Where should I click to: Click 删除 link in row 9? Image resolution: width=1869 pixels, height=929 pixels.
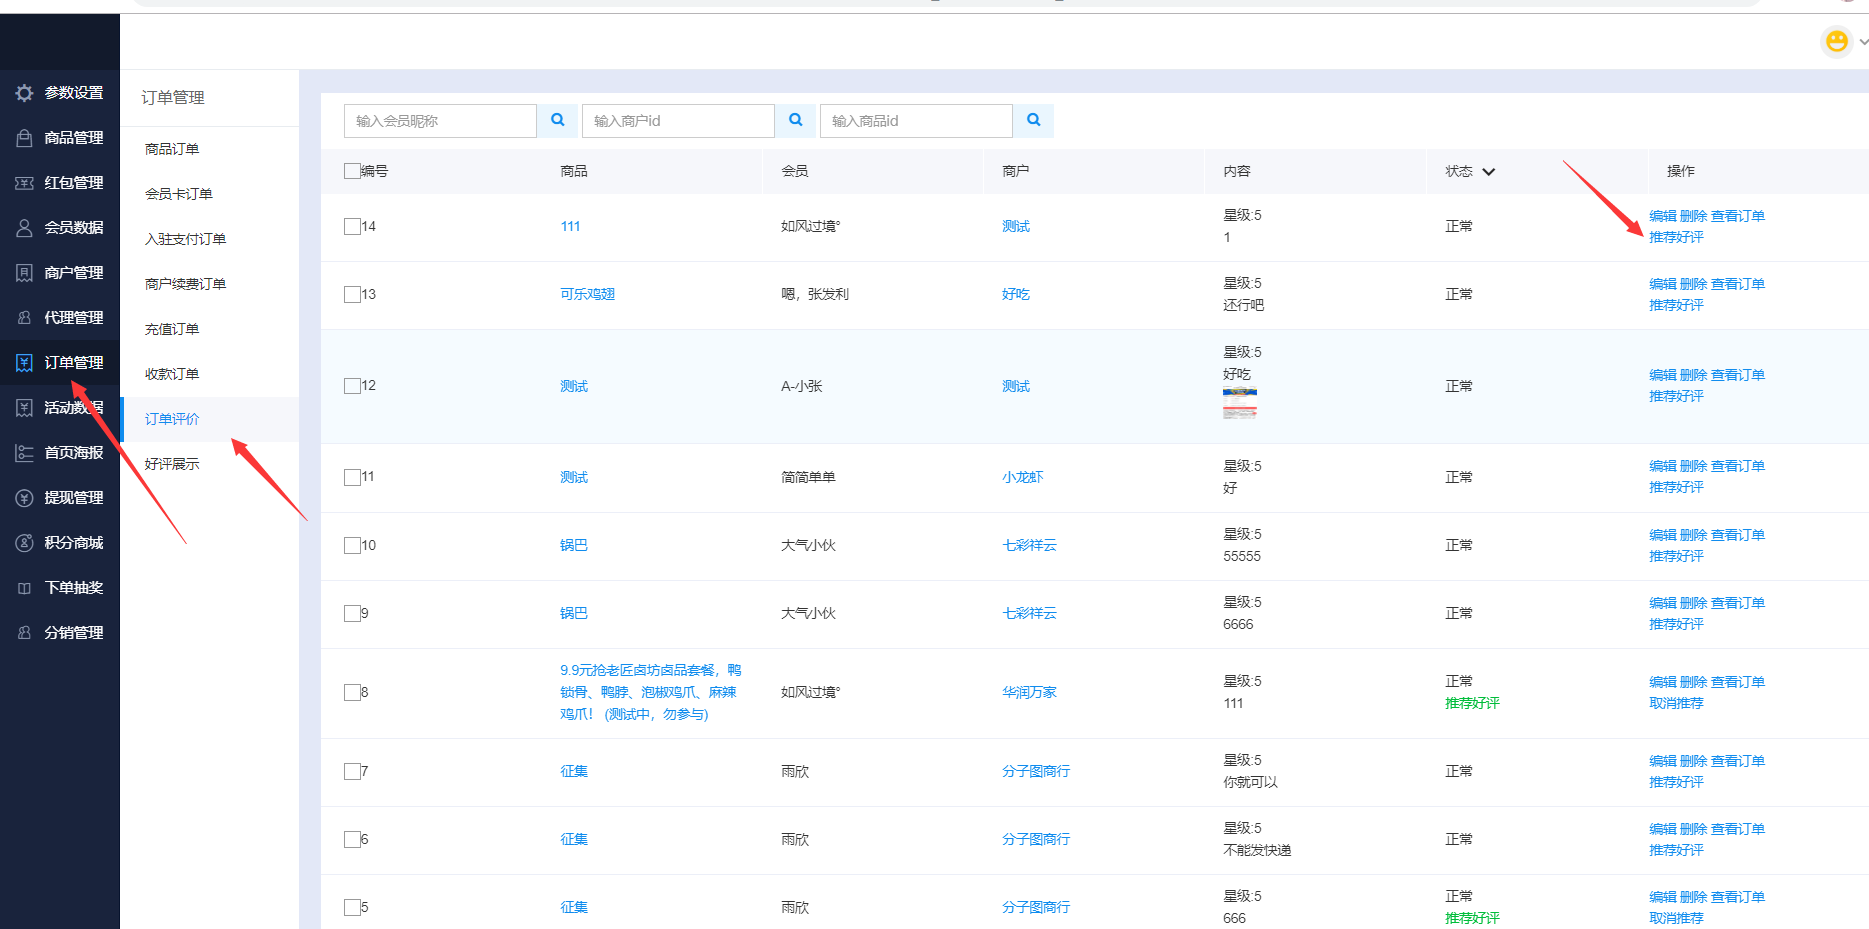[x=1693, y=603]
